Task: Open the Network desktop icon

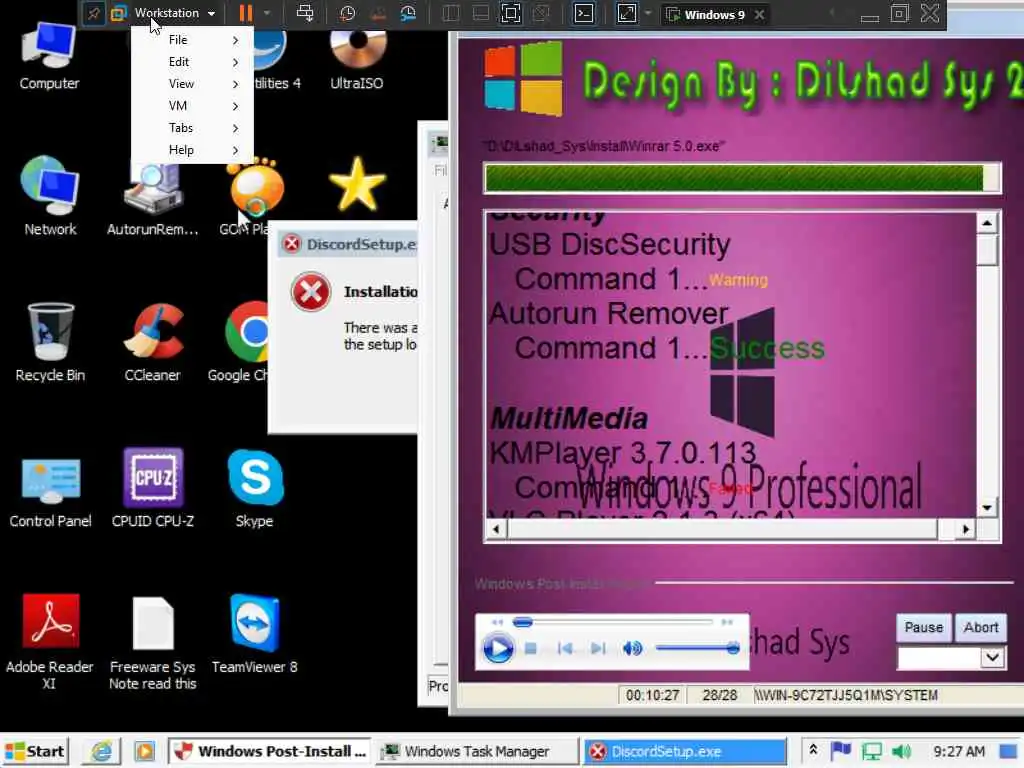Action: (50, 195)
